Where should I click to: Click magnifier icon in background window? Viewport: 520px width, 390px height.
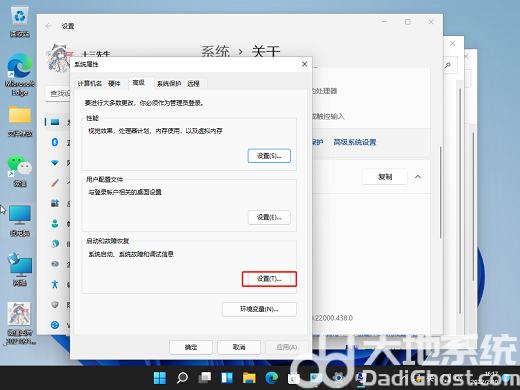(x=448, y=65)
